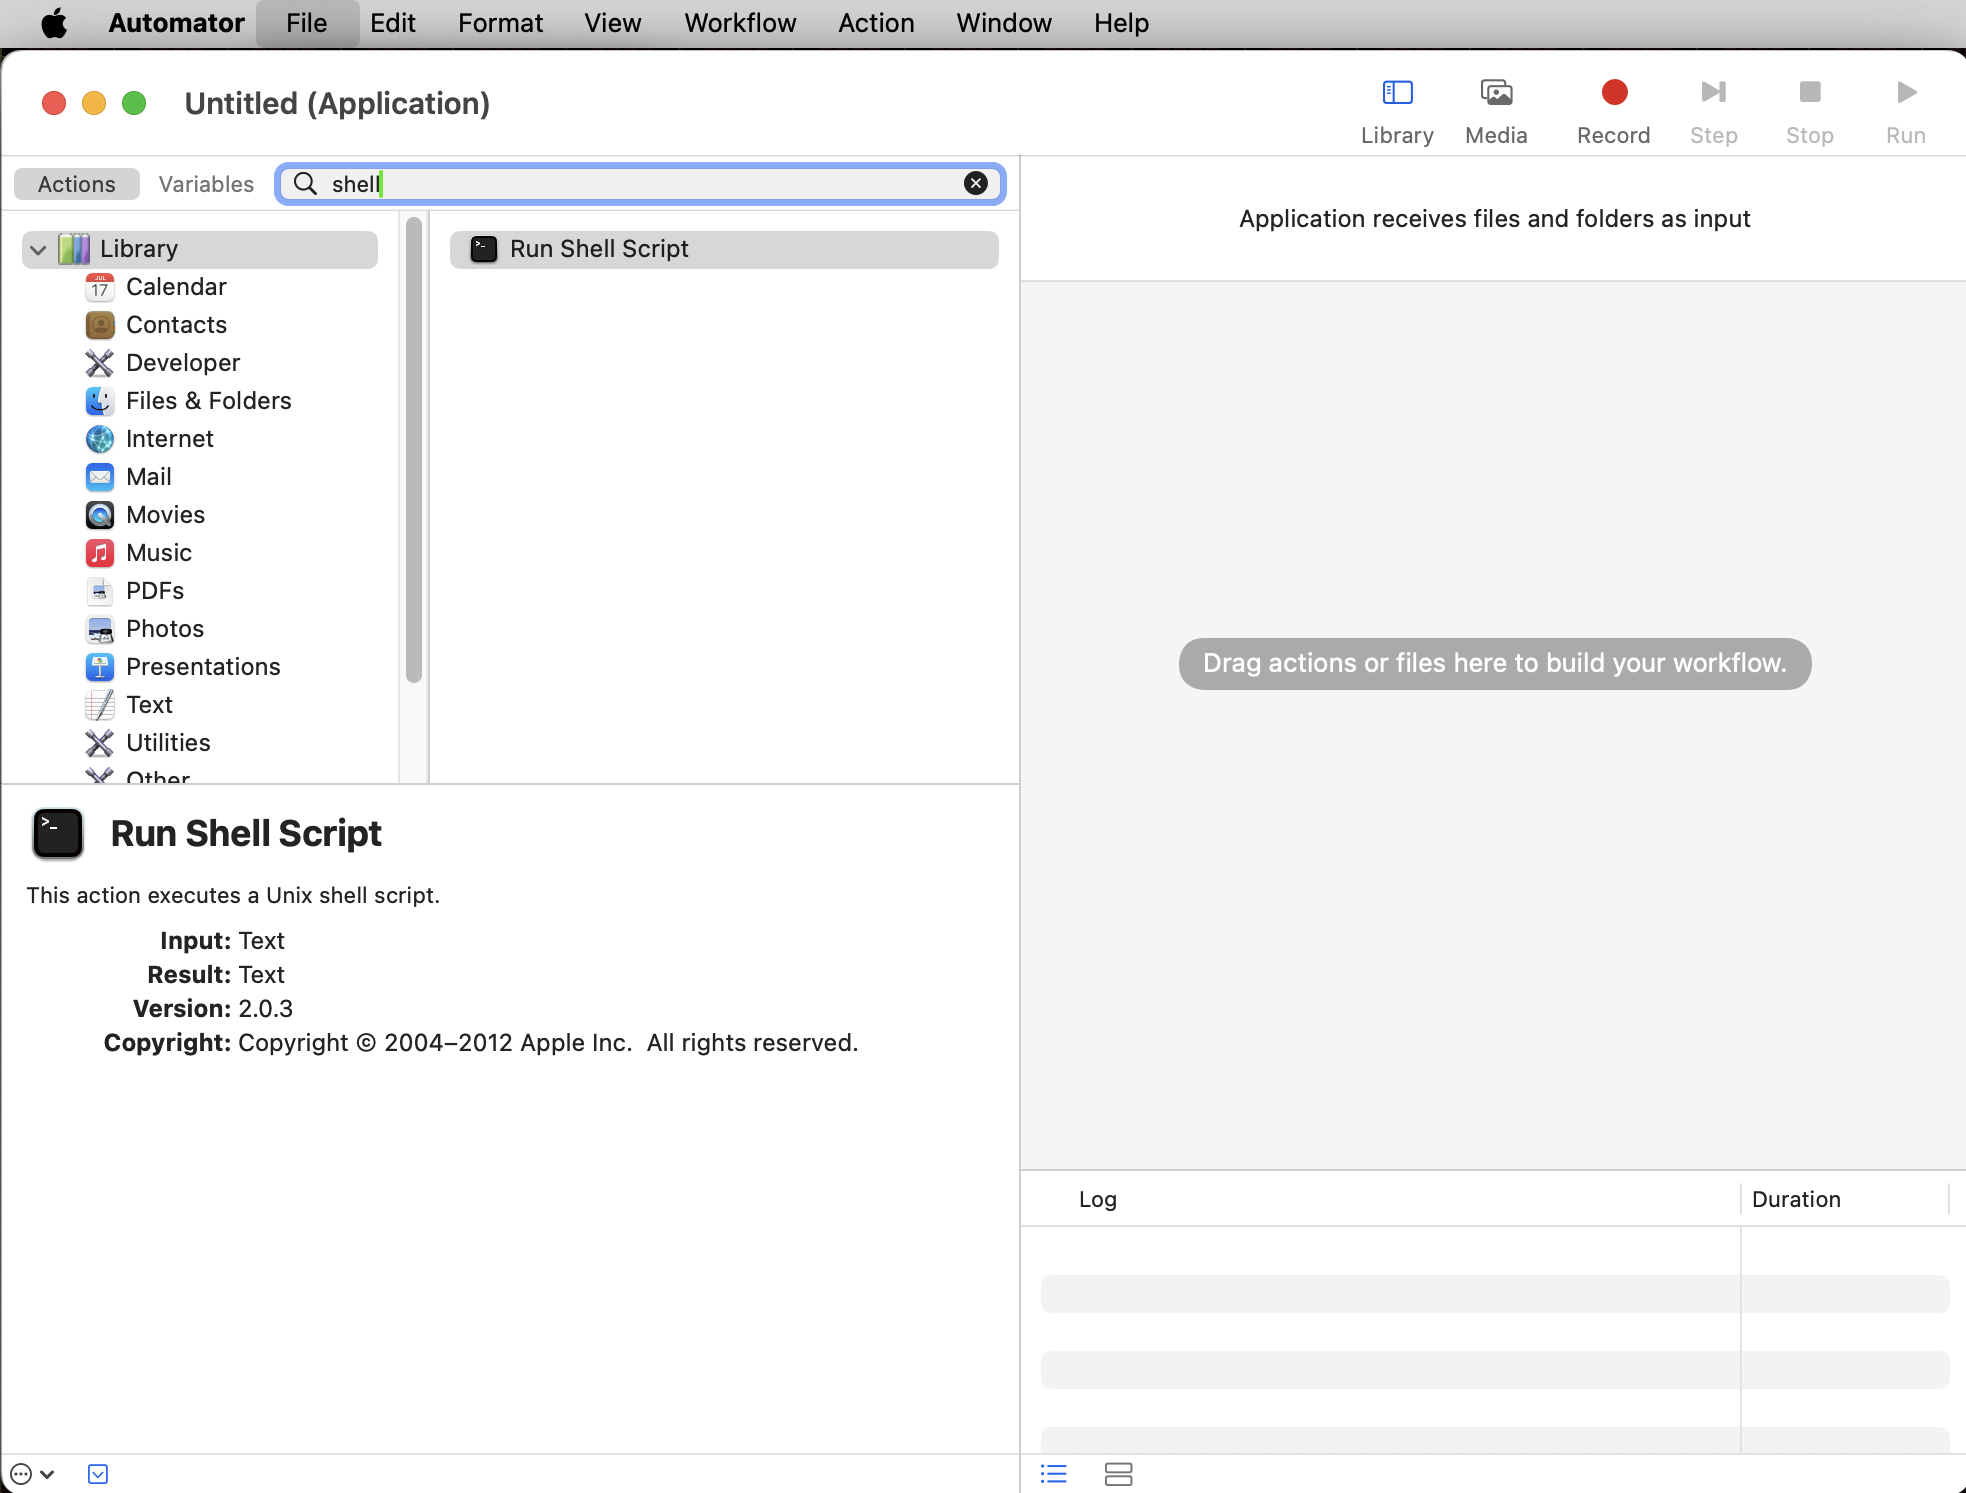Open the Action menu
1966x1493 pixels.
[876, 23]
